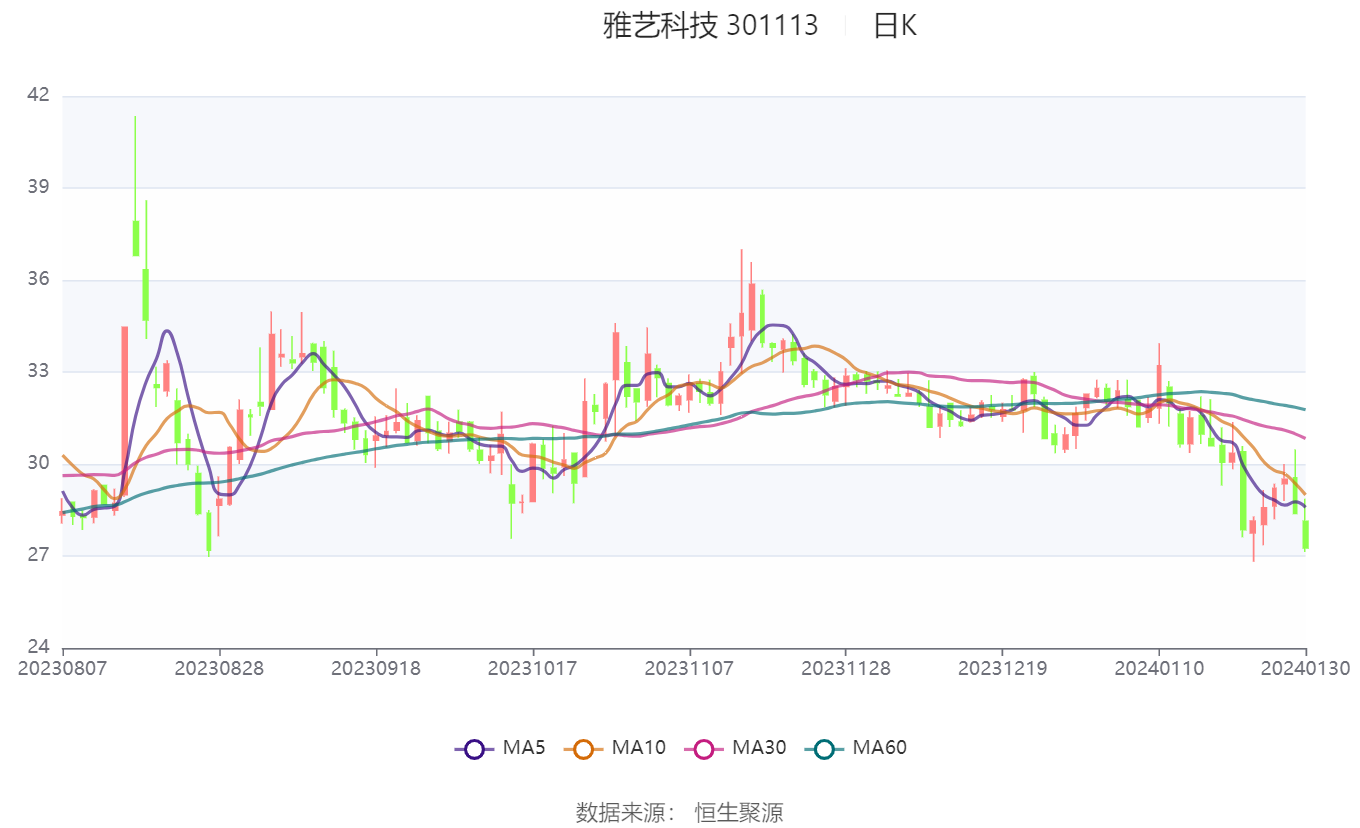Click the y-axis value 30
1360x828 pixels.
pyautogui.click(x=38, y=463)
